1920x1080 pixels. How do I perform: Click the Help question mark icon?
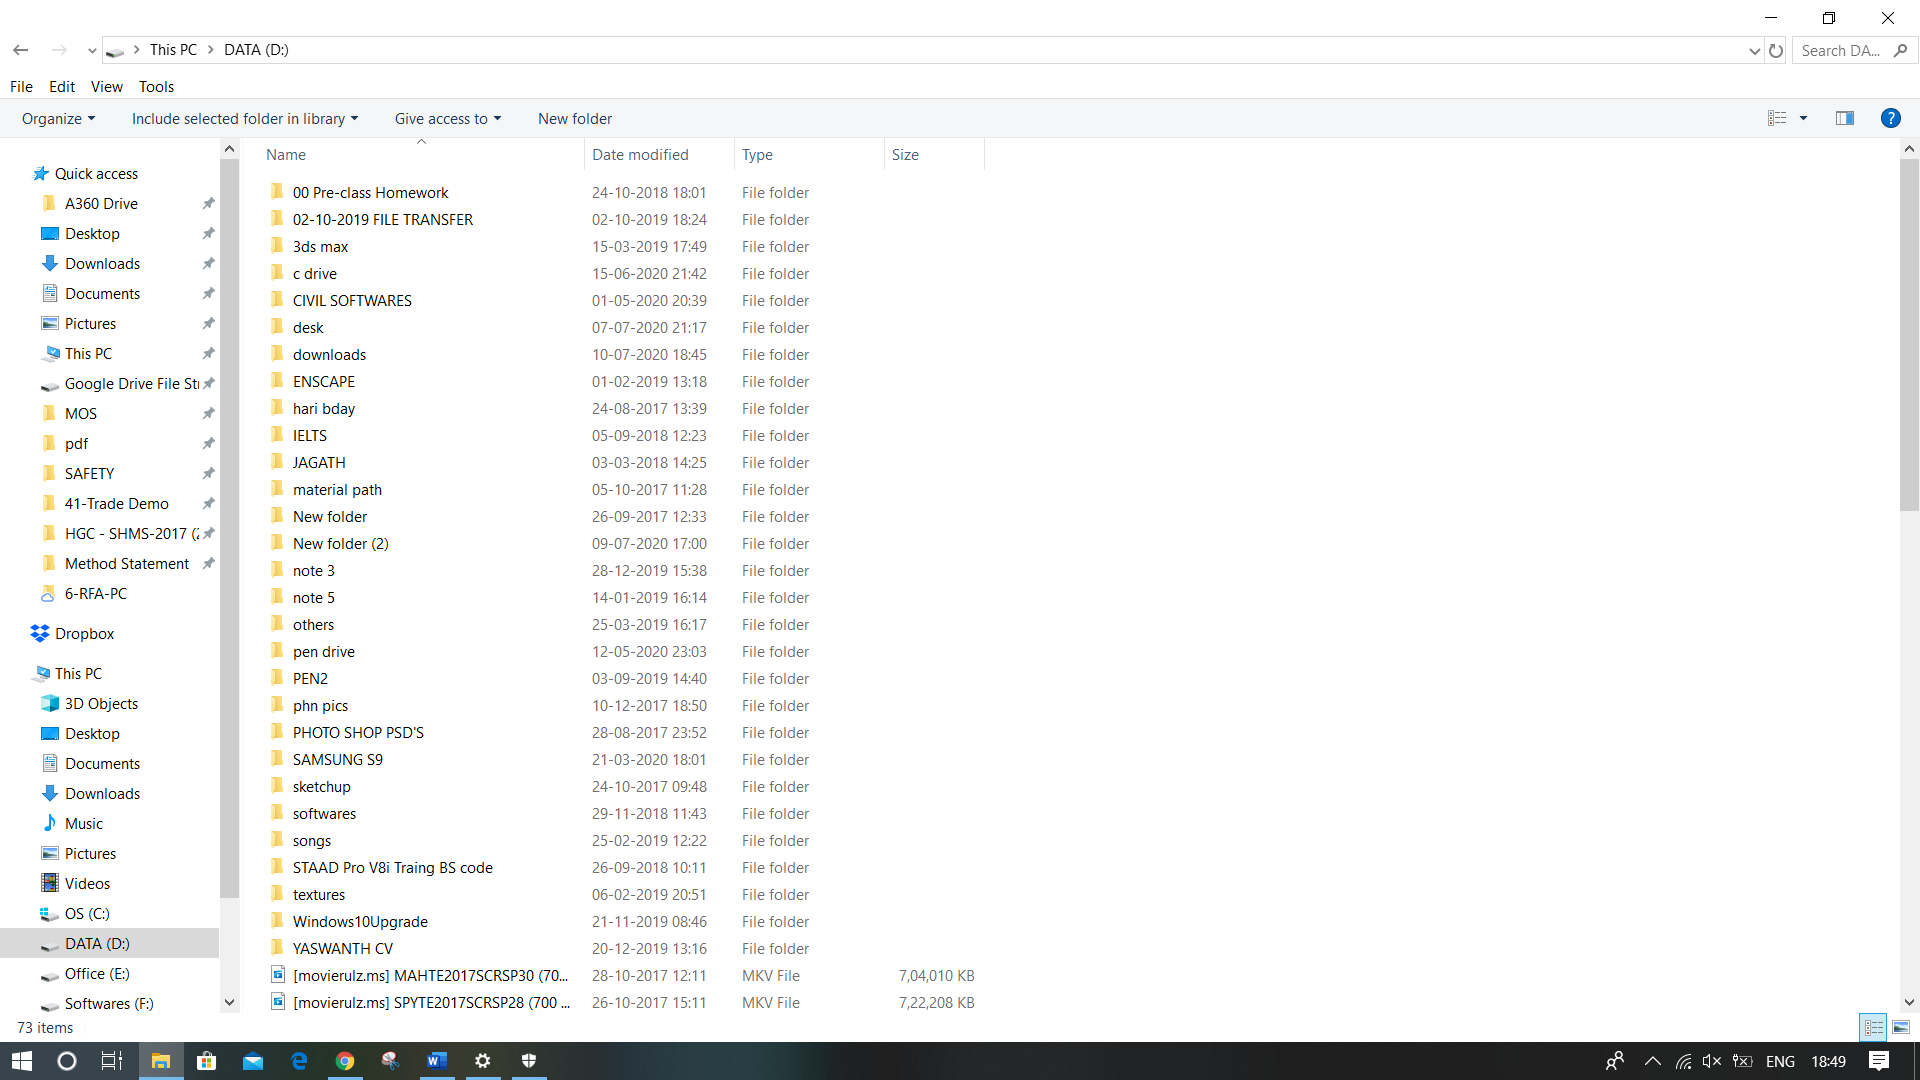[1890, 118]
